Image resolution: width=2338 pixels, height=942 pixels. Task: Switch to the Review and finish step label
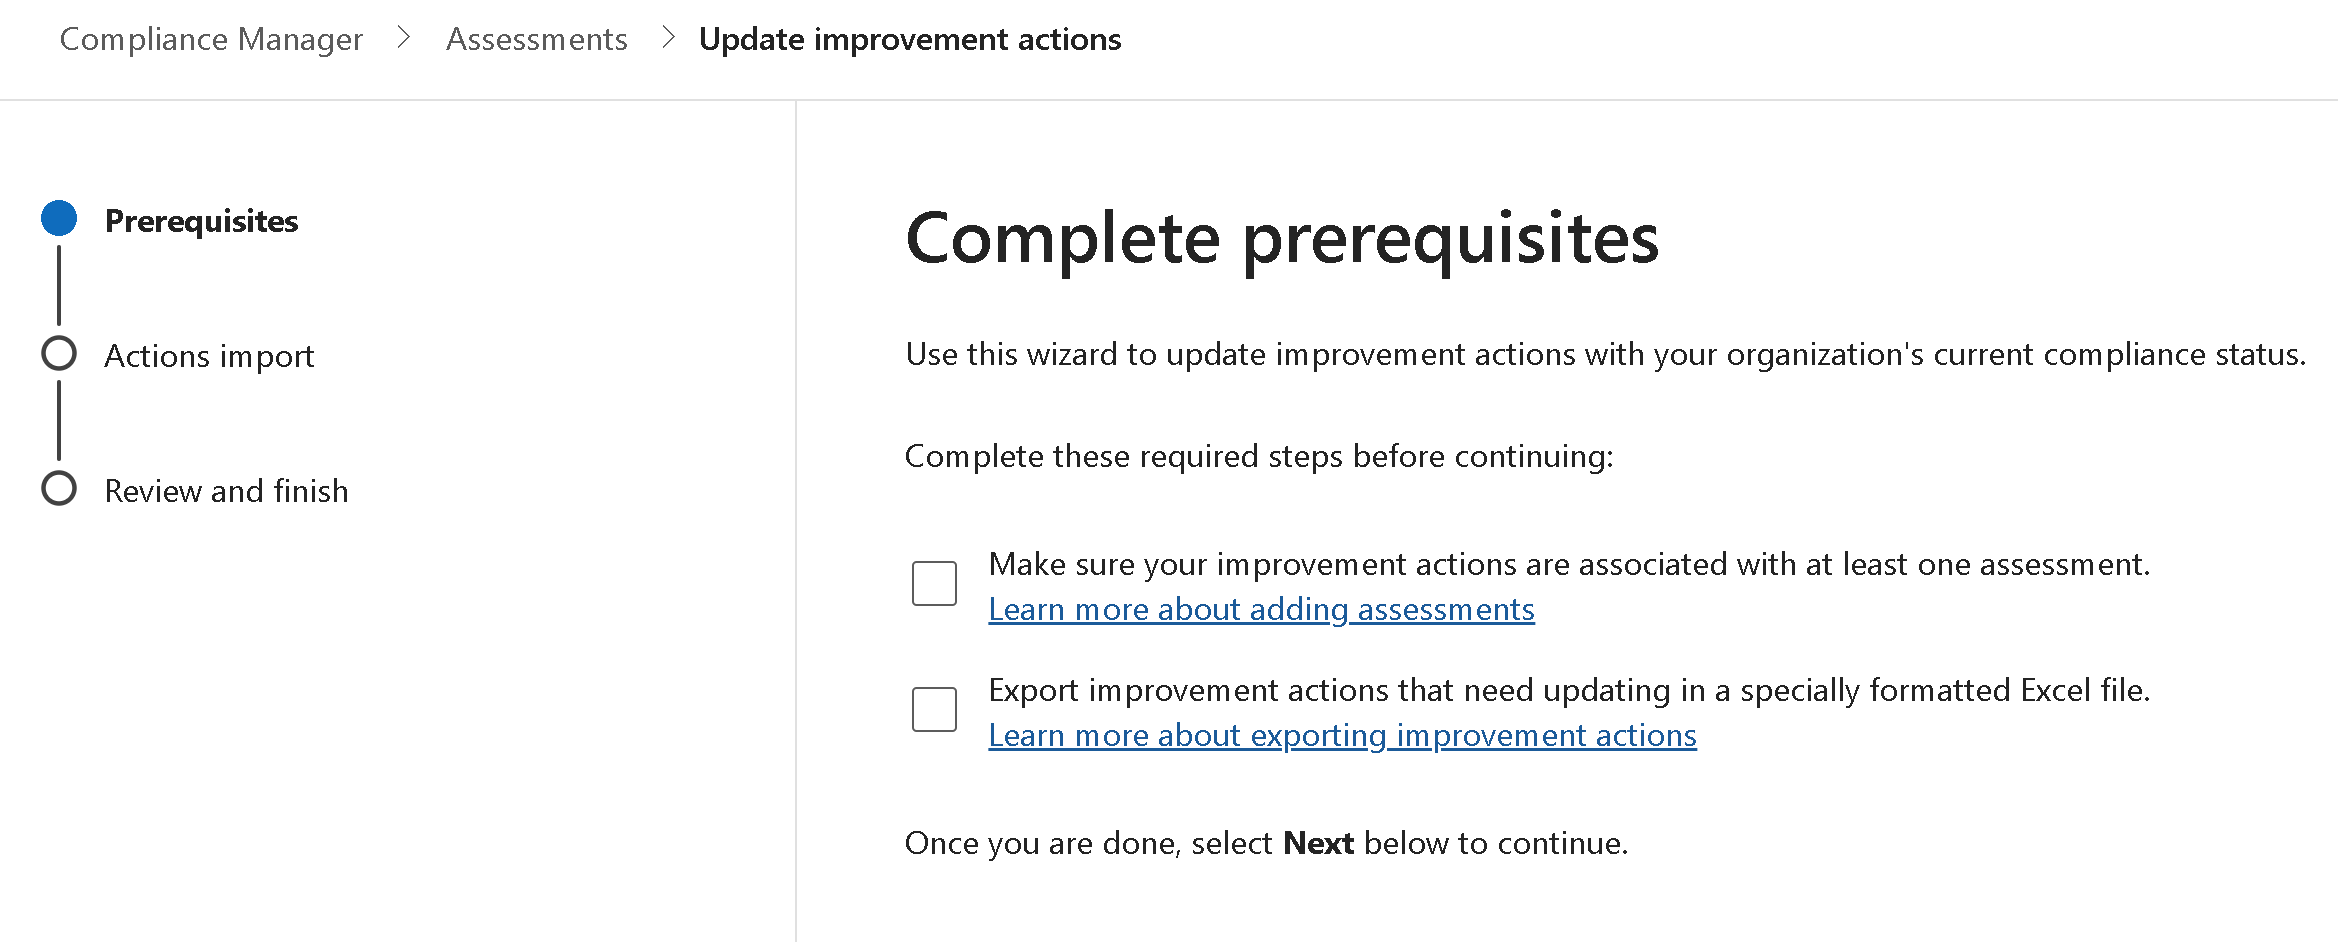click(226, 491)
